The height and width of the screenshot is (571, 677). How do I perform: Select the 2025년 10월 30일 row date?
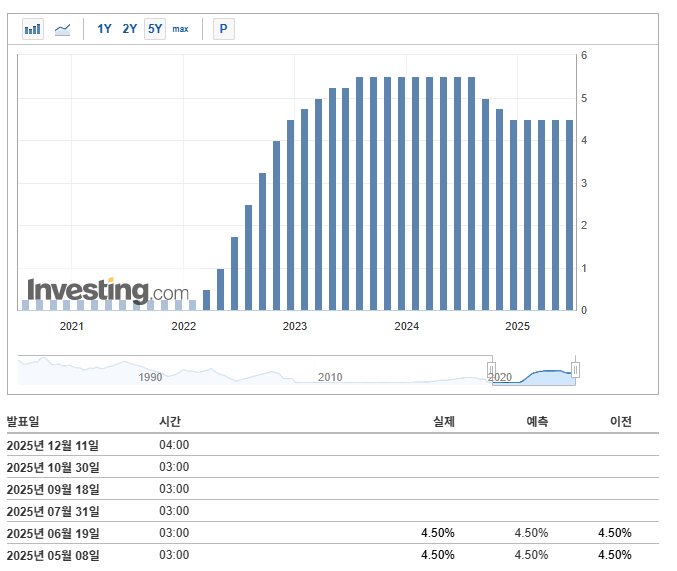click(x=53, y=467)
